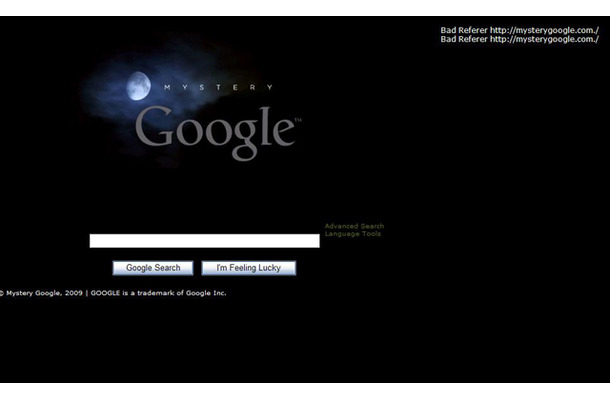Click the moon image in the logo
This screenshot has height=400, width=610.
tap(139, 86)
